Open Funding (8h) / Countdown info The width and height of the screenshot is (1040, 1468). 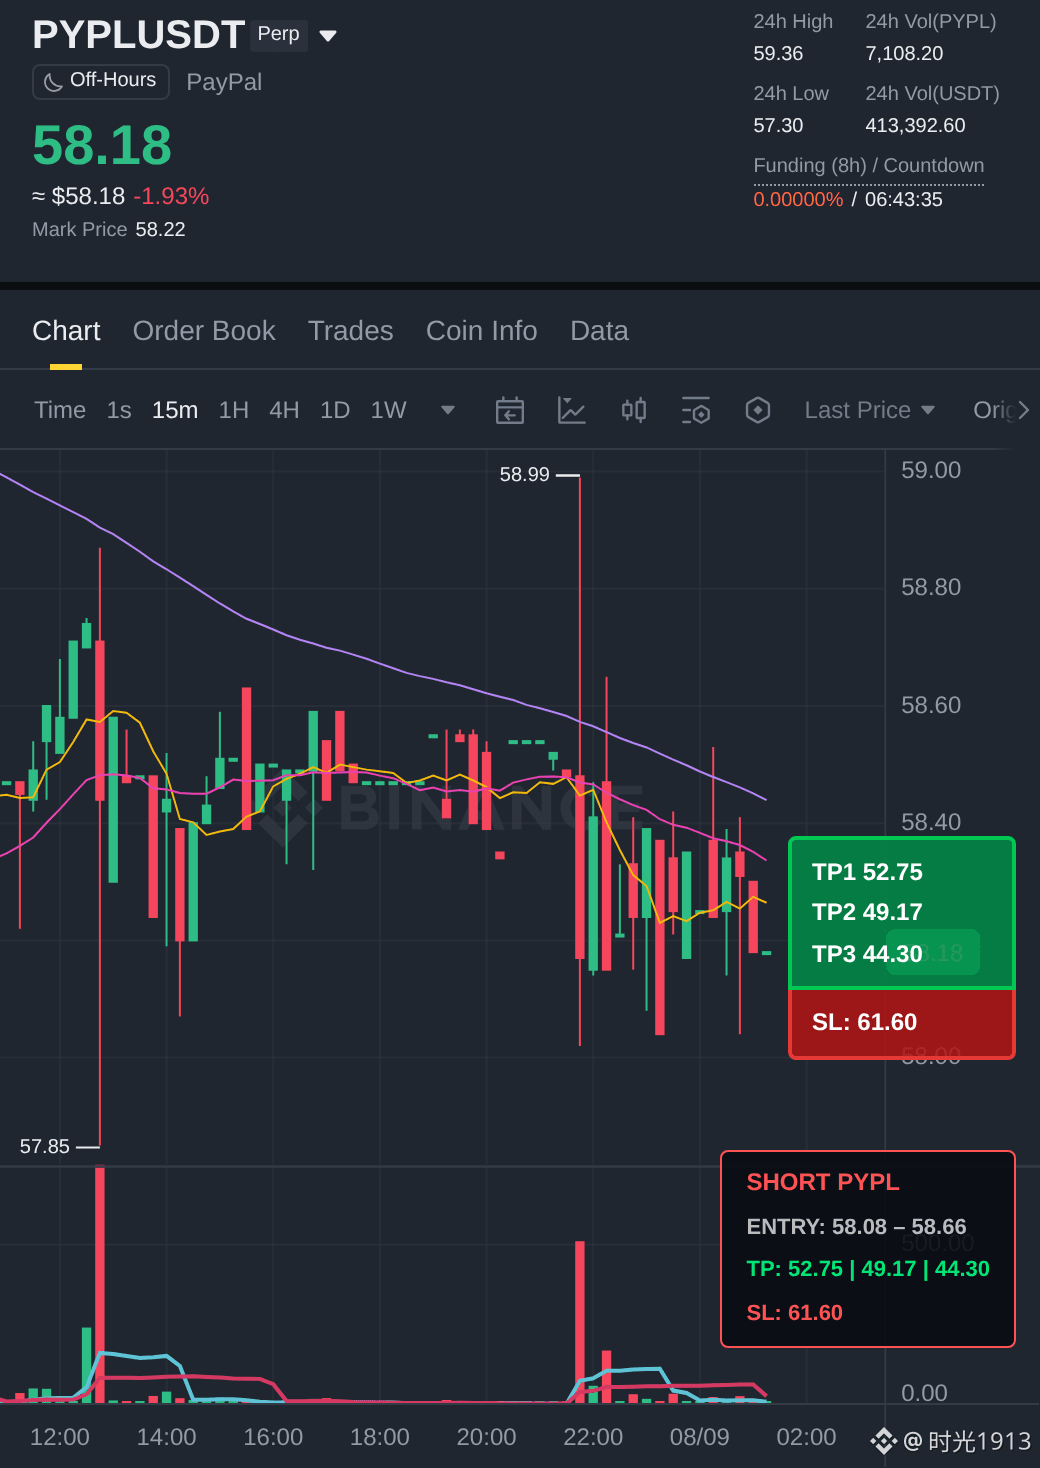click(x=869, y=166)
